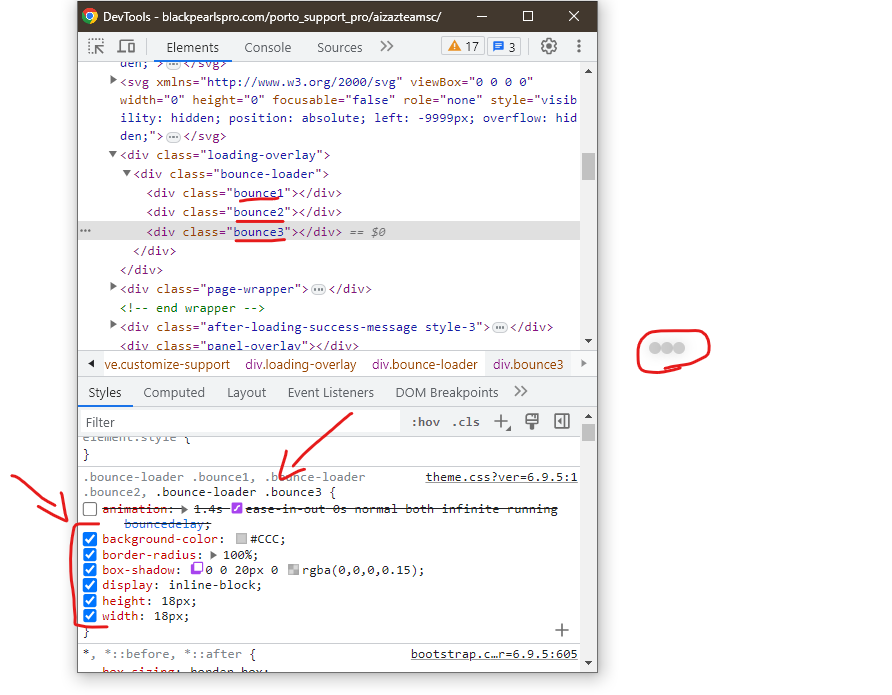Disable the display inline-block checkbox

coord(90,585)
